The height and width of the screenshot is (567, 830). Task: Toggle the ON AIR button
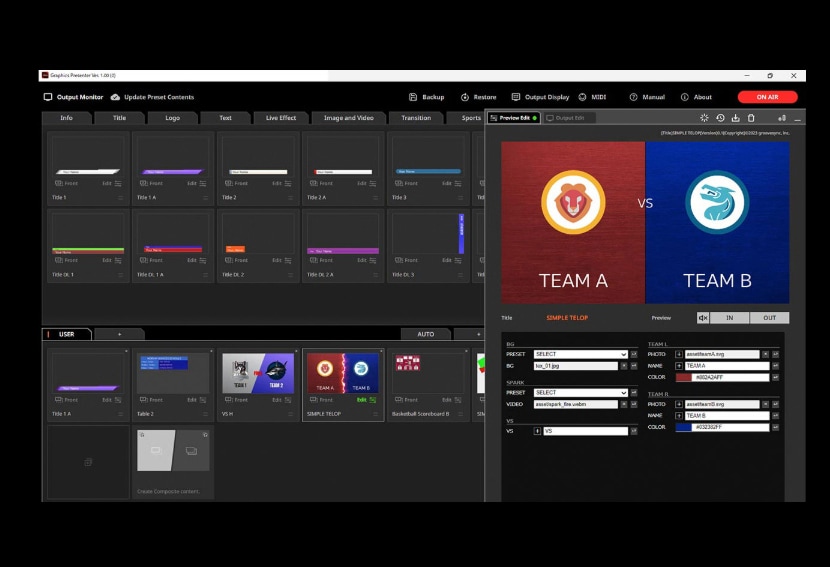click(767, 97)
